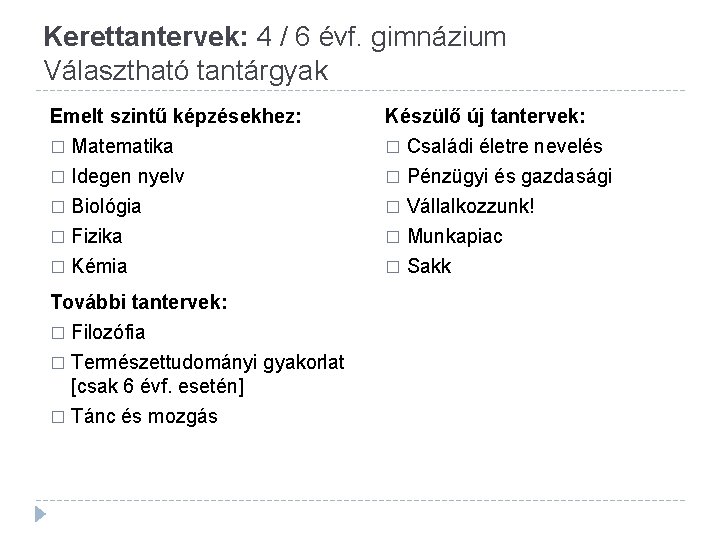Select the Választható tantárgyak subtitle

(x=186, y=71)
